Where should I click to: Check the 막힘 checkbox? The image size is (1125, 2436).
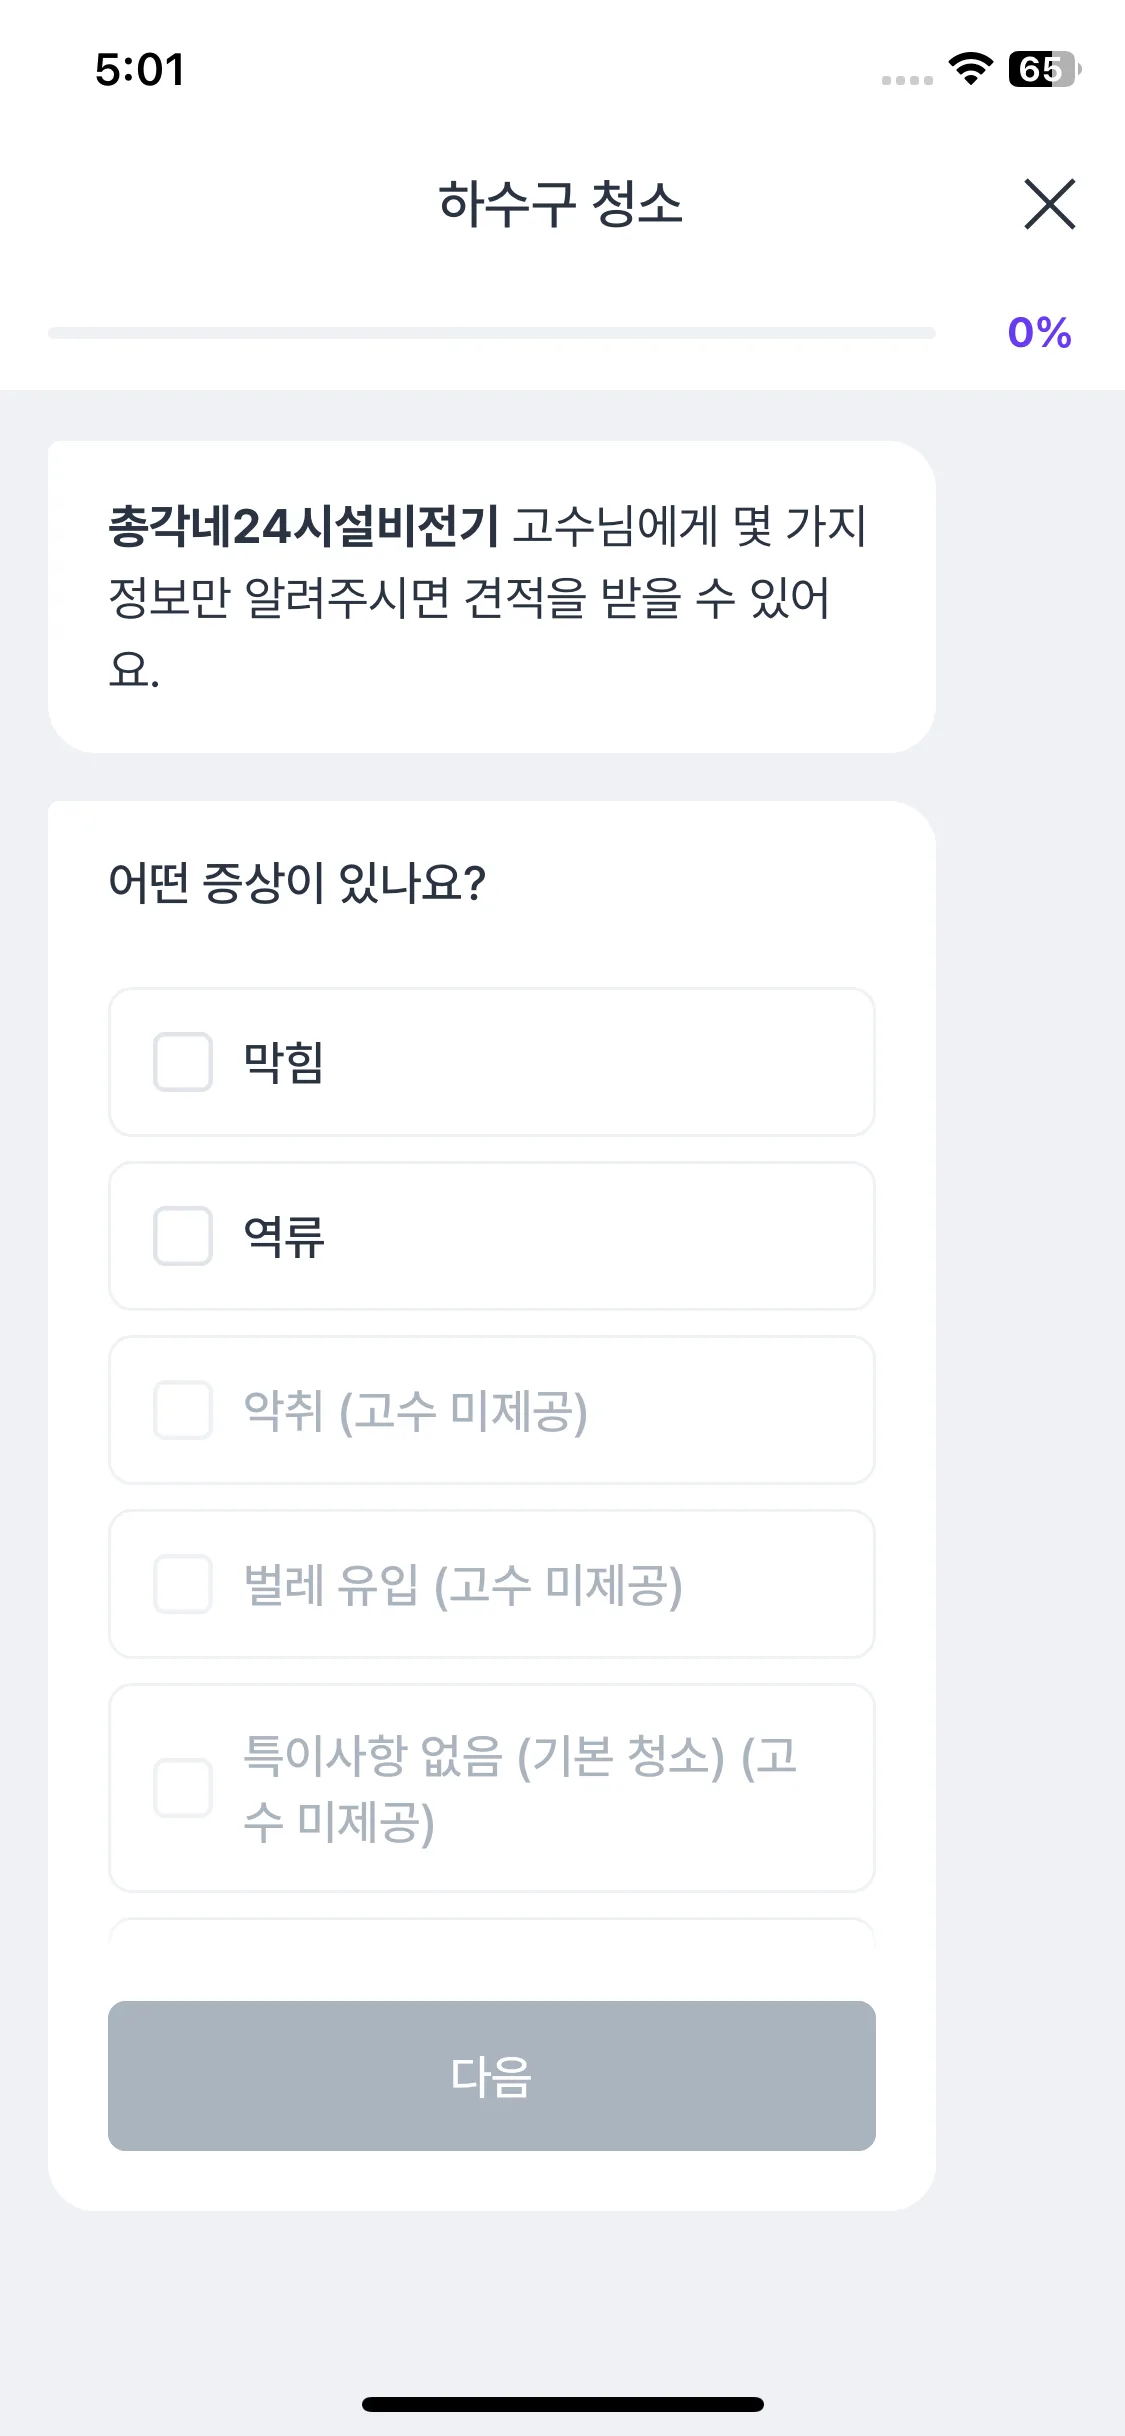[x=183, y=1062]
